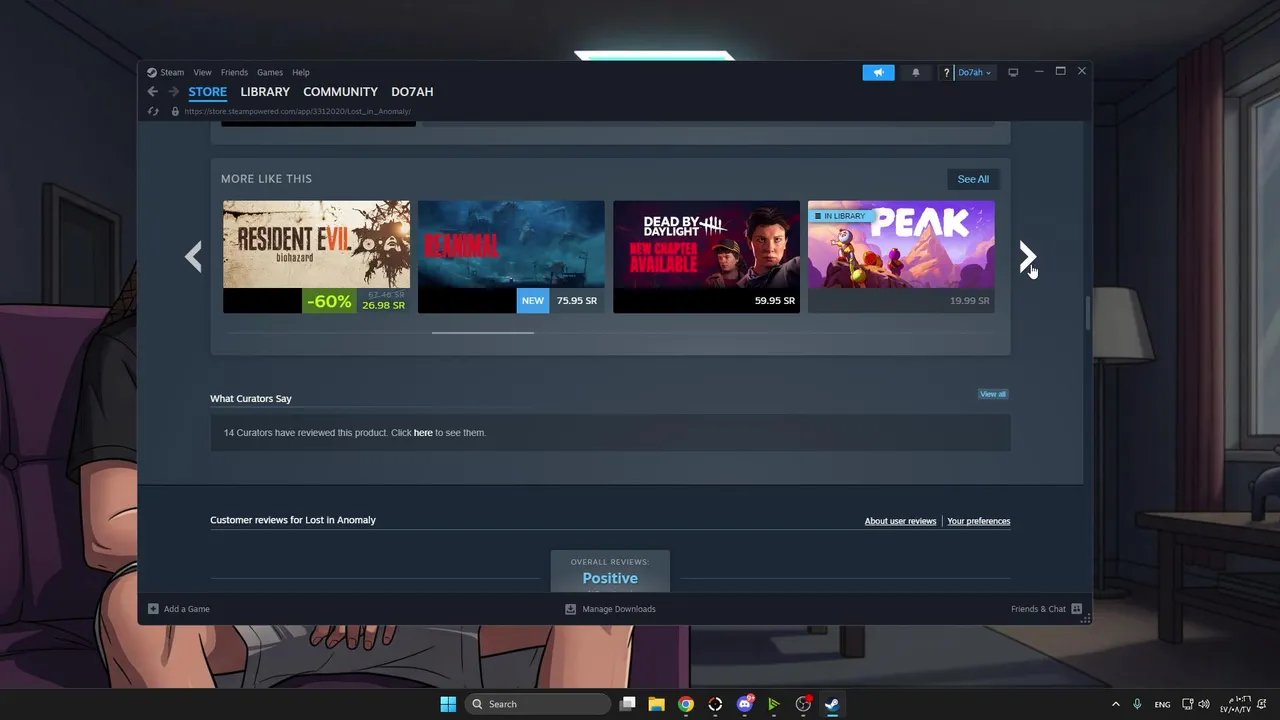This screenshot has height=720, width=1280.
Task: Open Discord from the taskbar
Action: (745, 704)
